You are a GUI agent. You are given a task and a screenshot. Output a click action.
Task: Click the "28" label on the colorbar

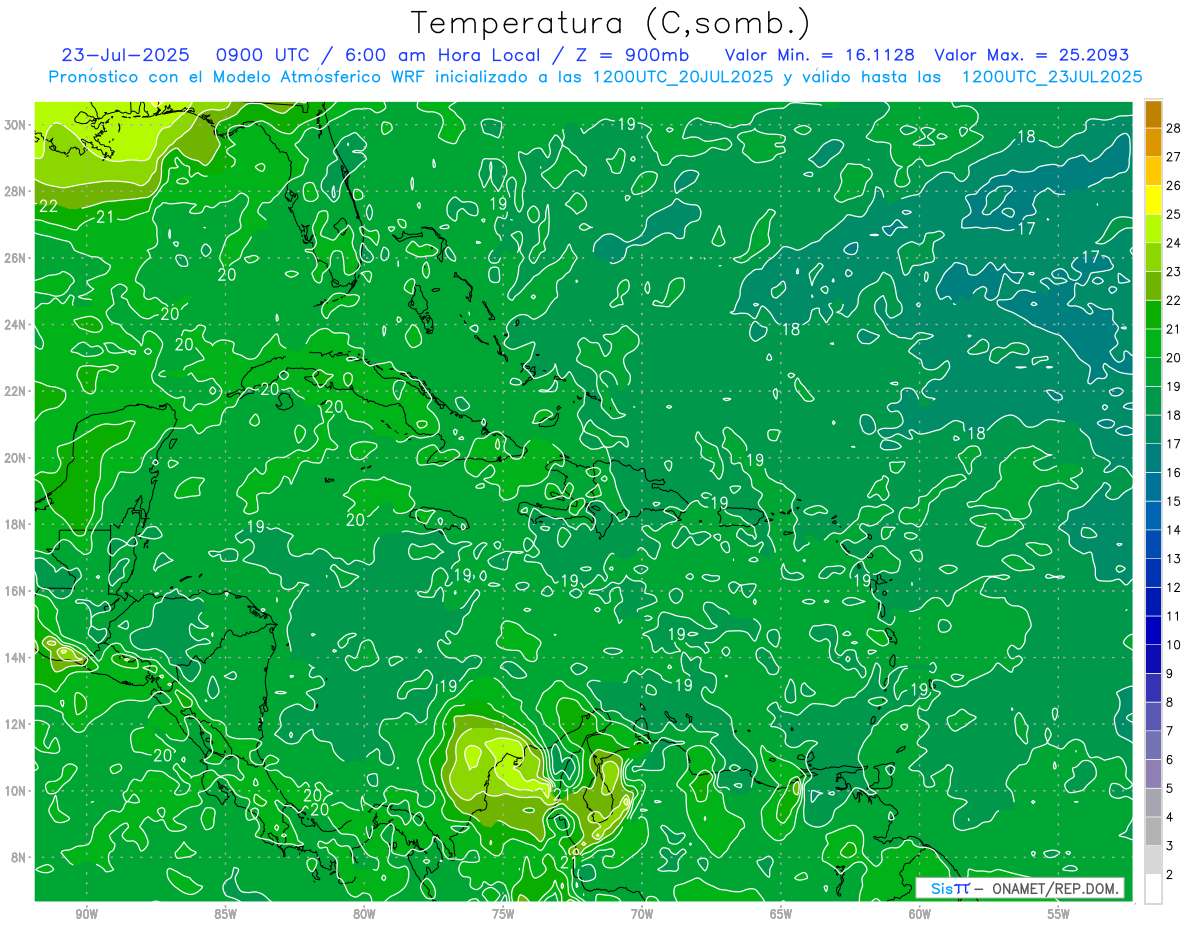tap(1174, 127)
